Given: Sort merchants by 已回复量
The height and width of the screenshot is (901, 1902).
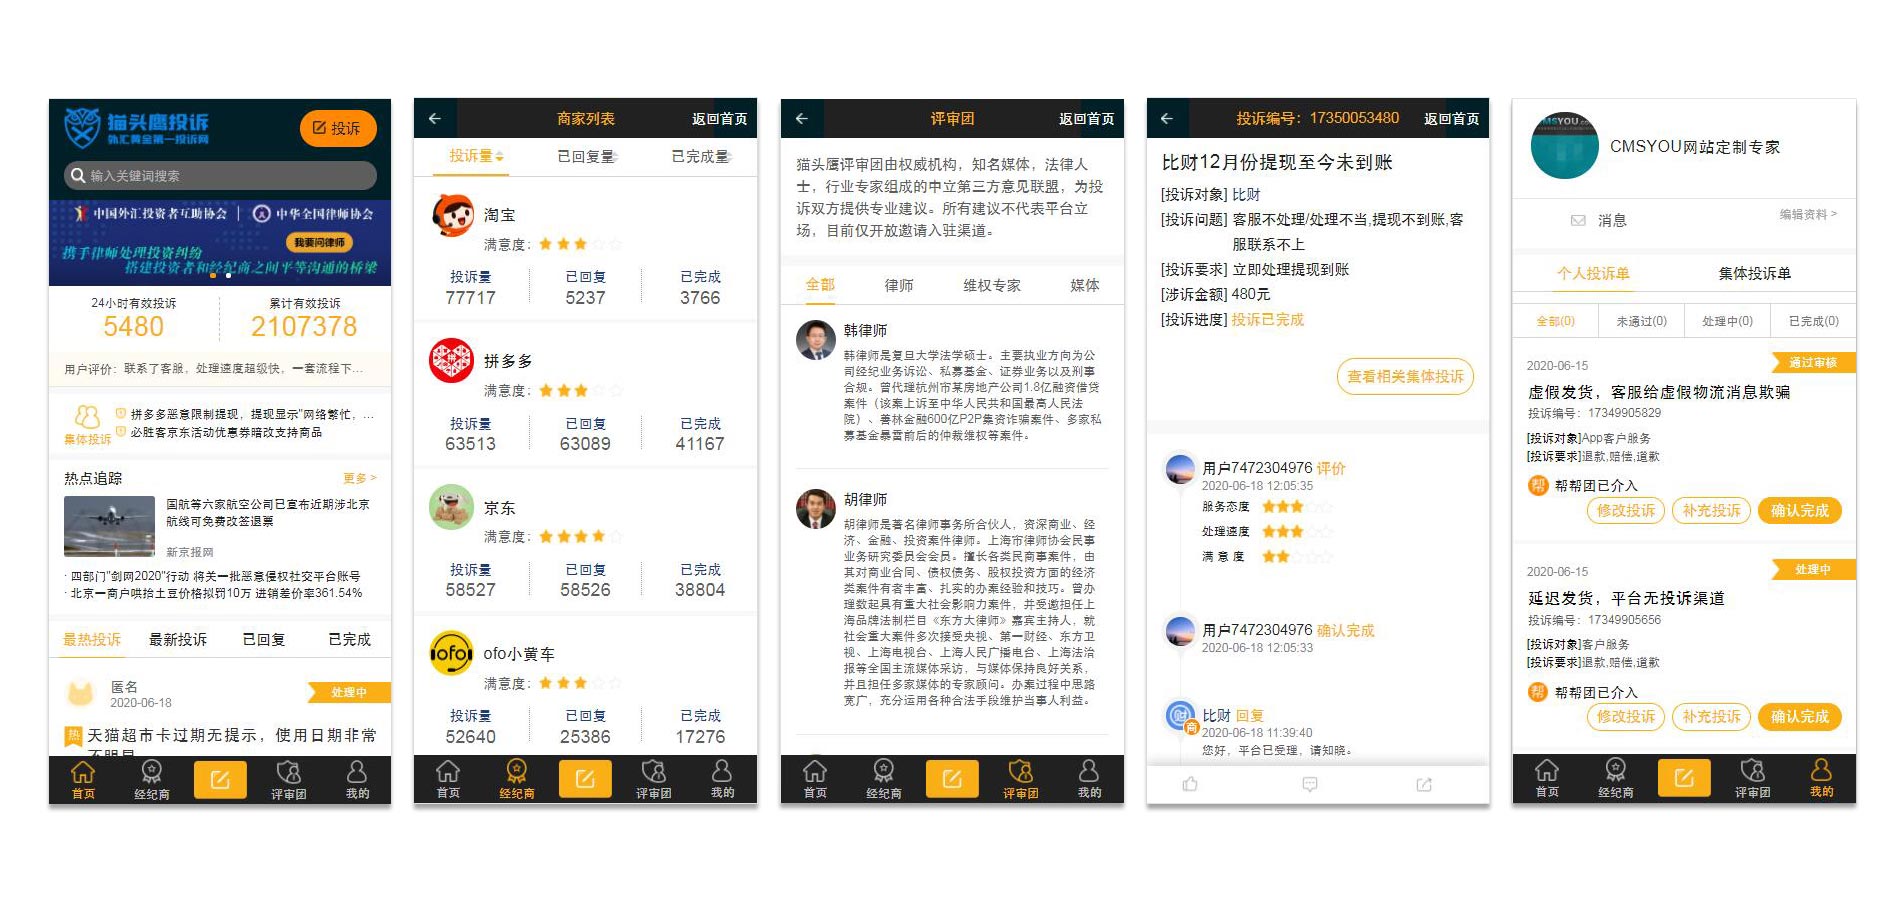Looking at the screenshot, I should click(x=587, y=156).
